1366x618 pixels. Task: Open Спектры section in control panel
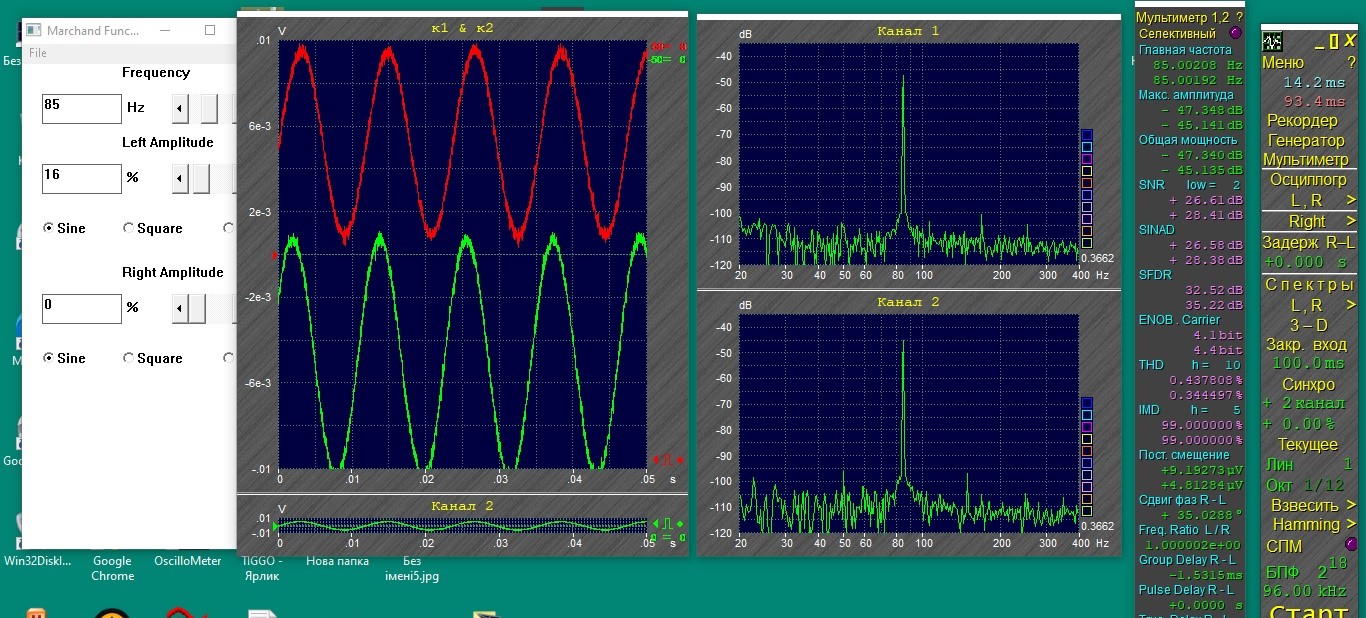click(x=1308, y=285)
